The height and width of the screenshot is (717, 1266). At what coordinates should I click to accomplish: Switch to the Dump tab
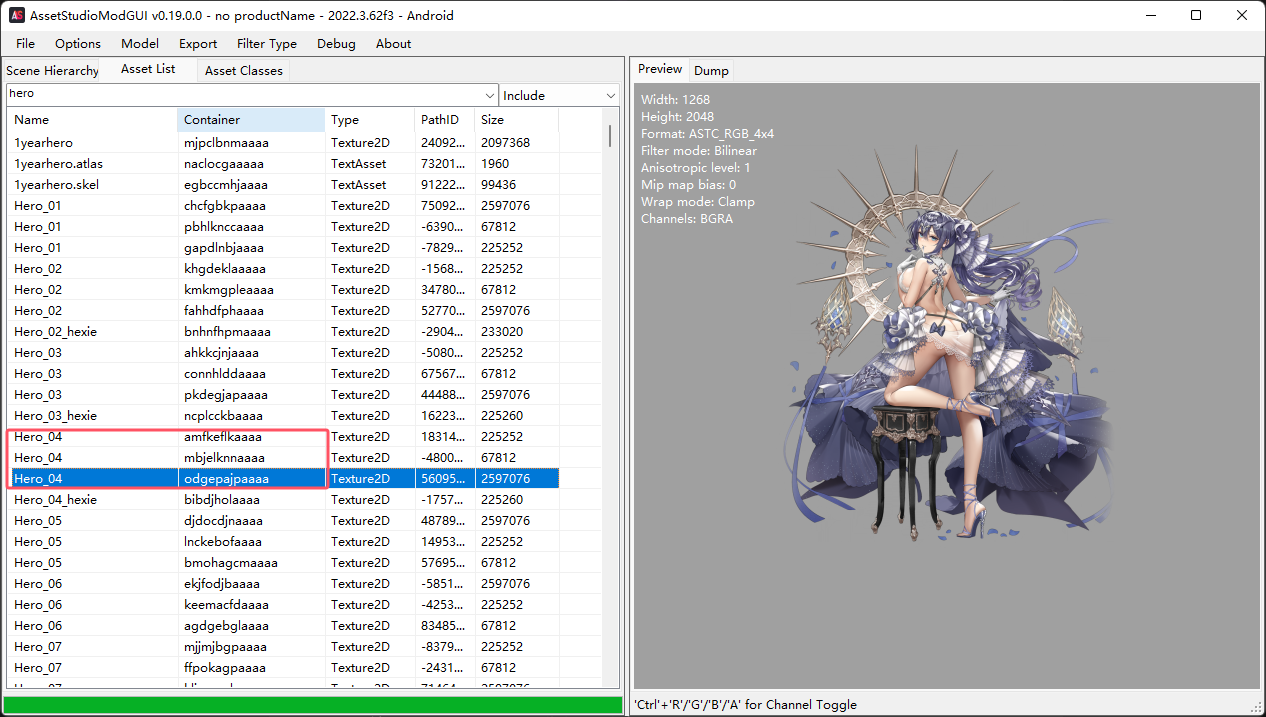[711, 71]
